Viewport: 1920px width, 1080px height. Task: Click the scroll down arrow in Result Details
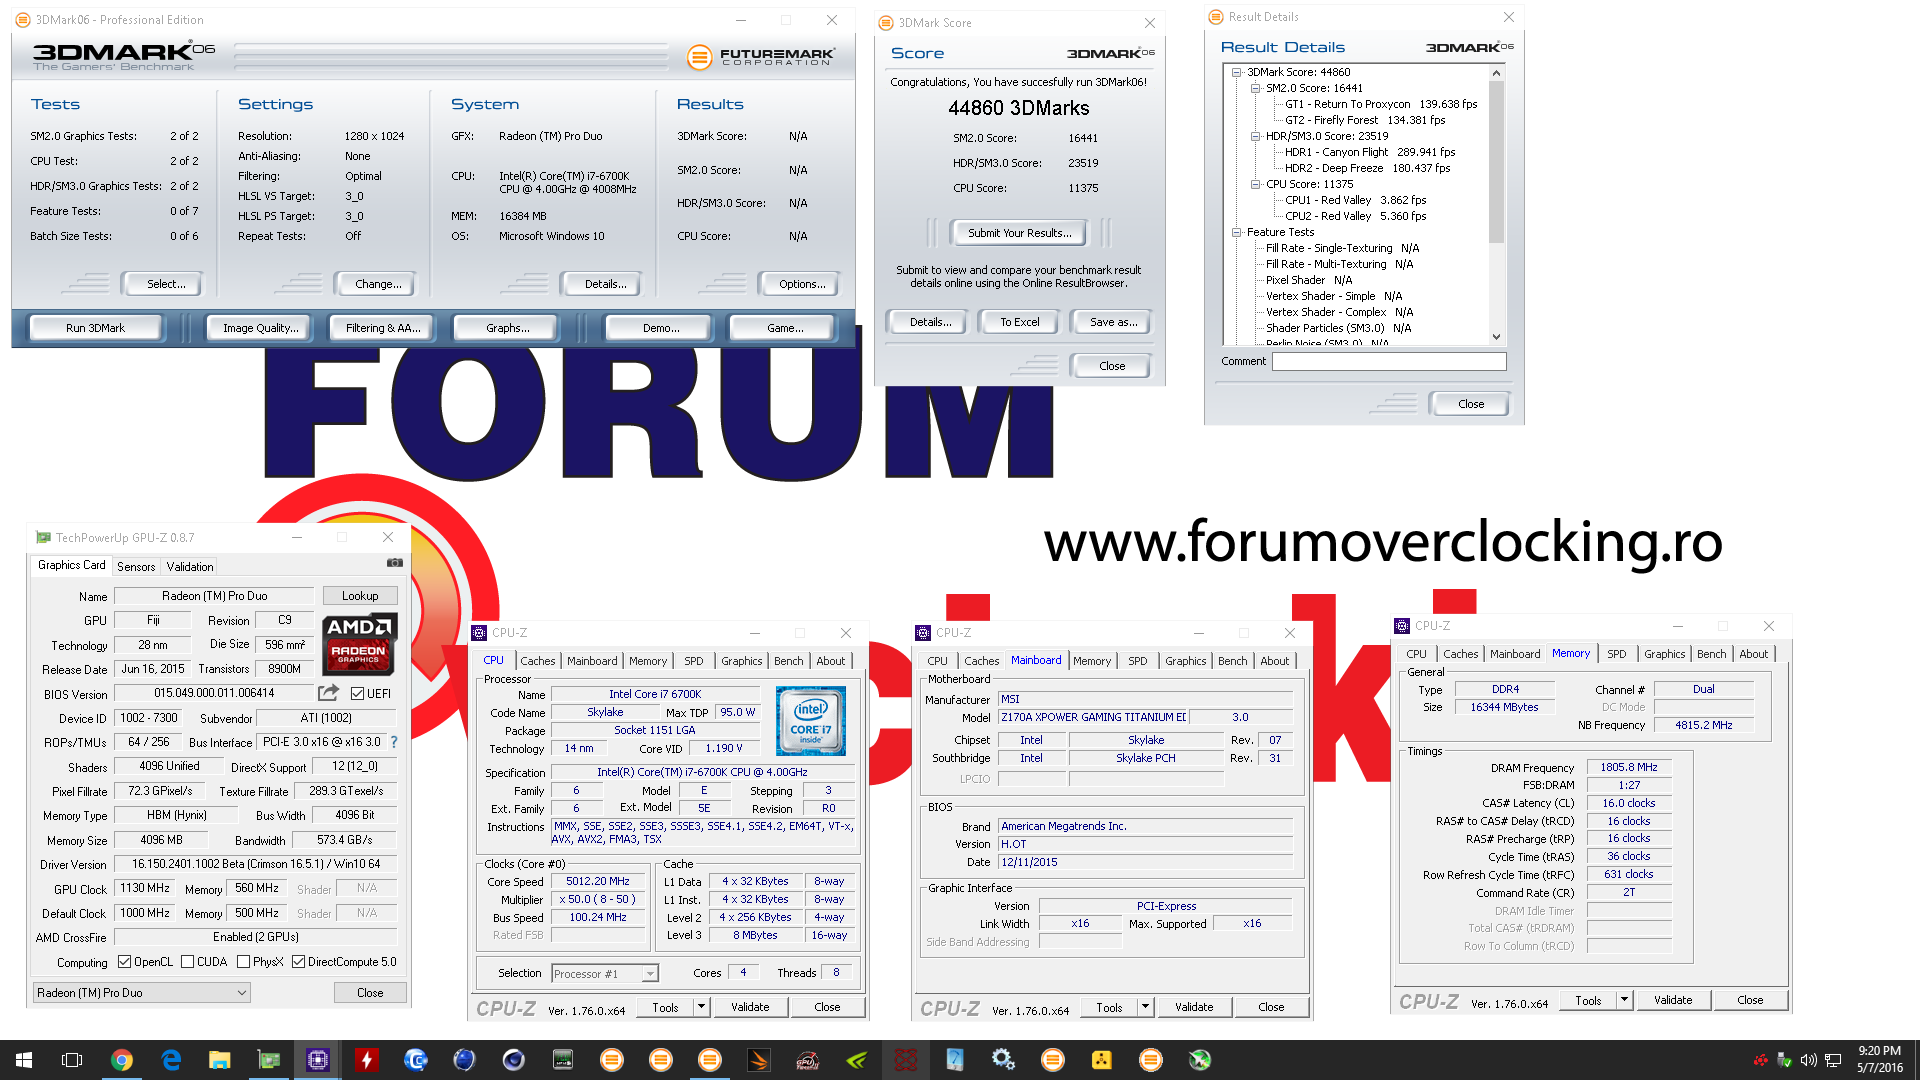[1496, 337]
